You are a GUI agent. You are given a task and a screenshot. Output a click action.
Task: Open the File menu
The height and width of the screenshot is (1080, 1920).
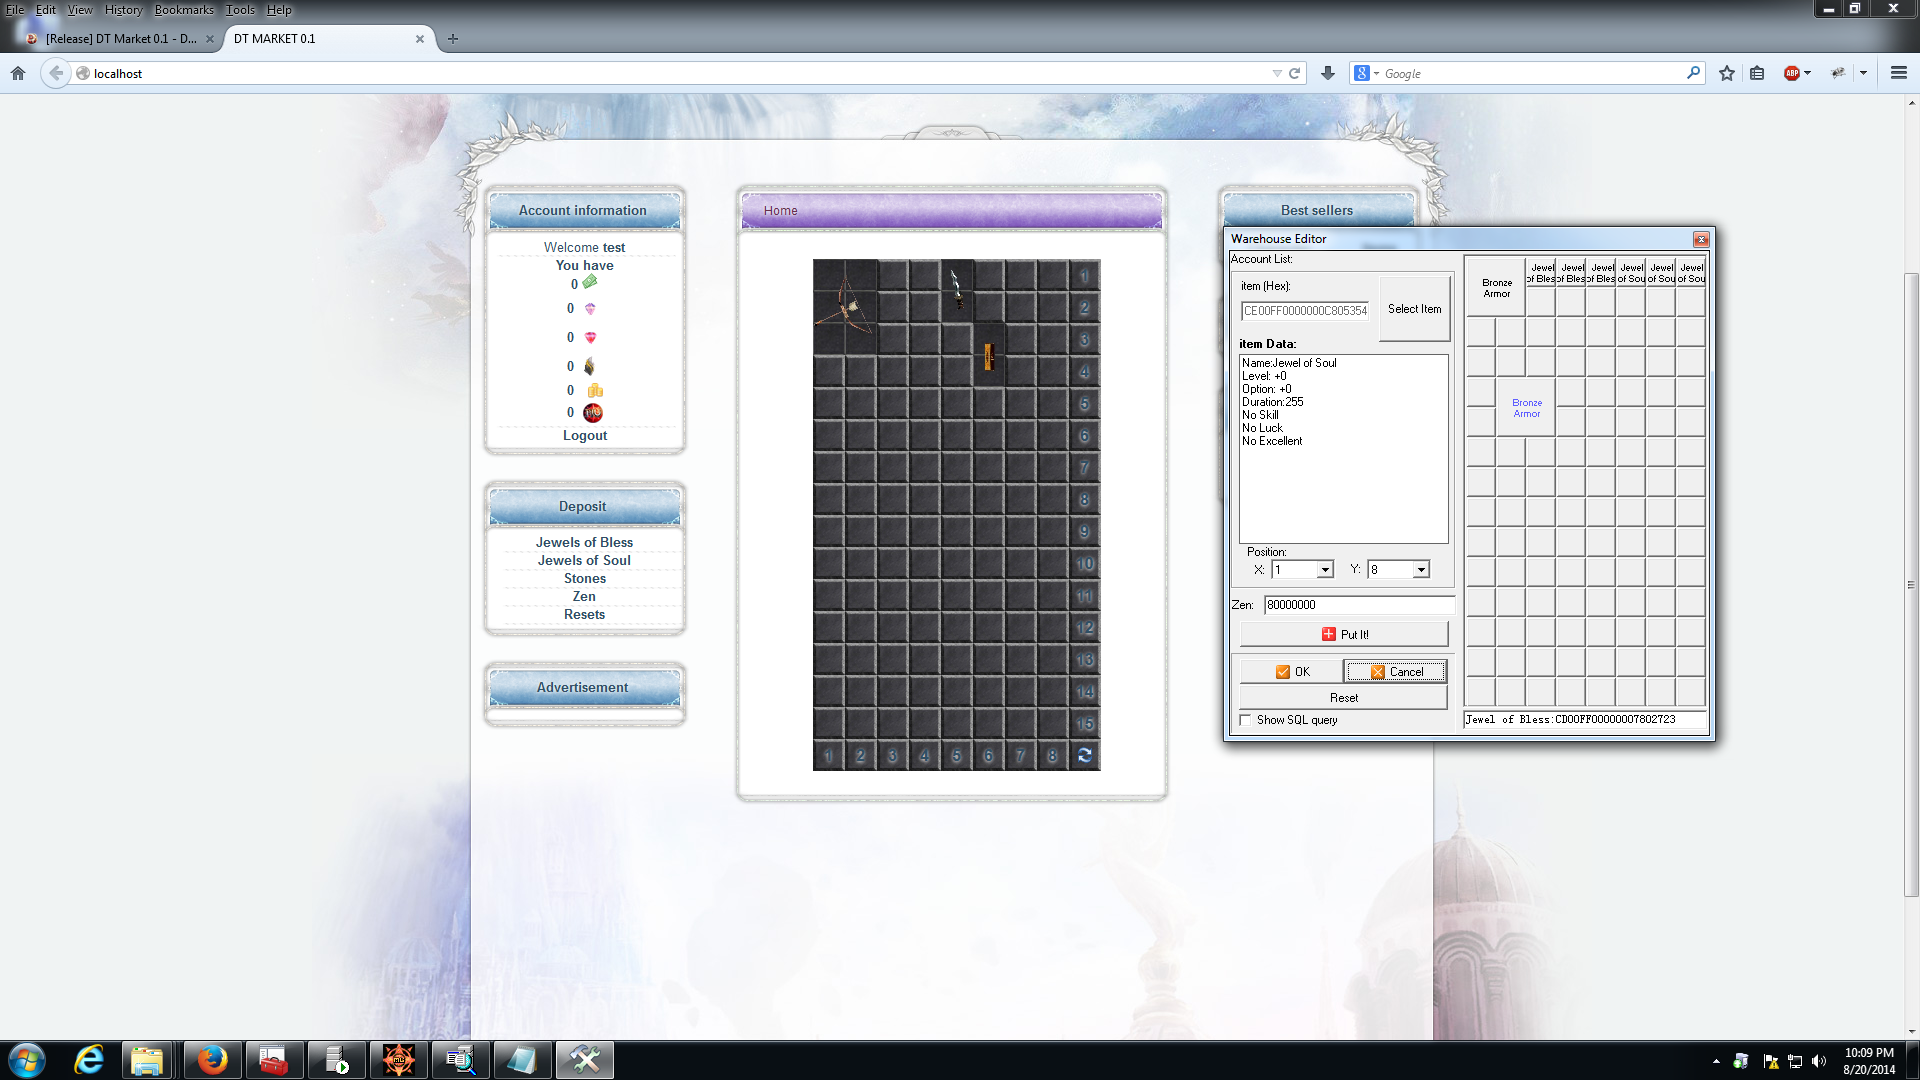tap(15, 10)
